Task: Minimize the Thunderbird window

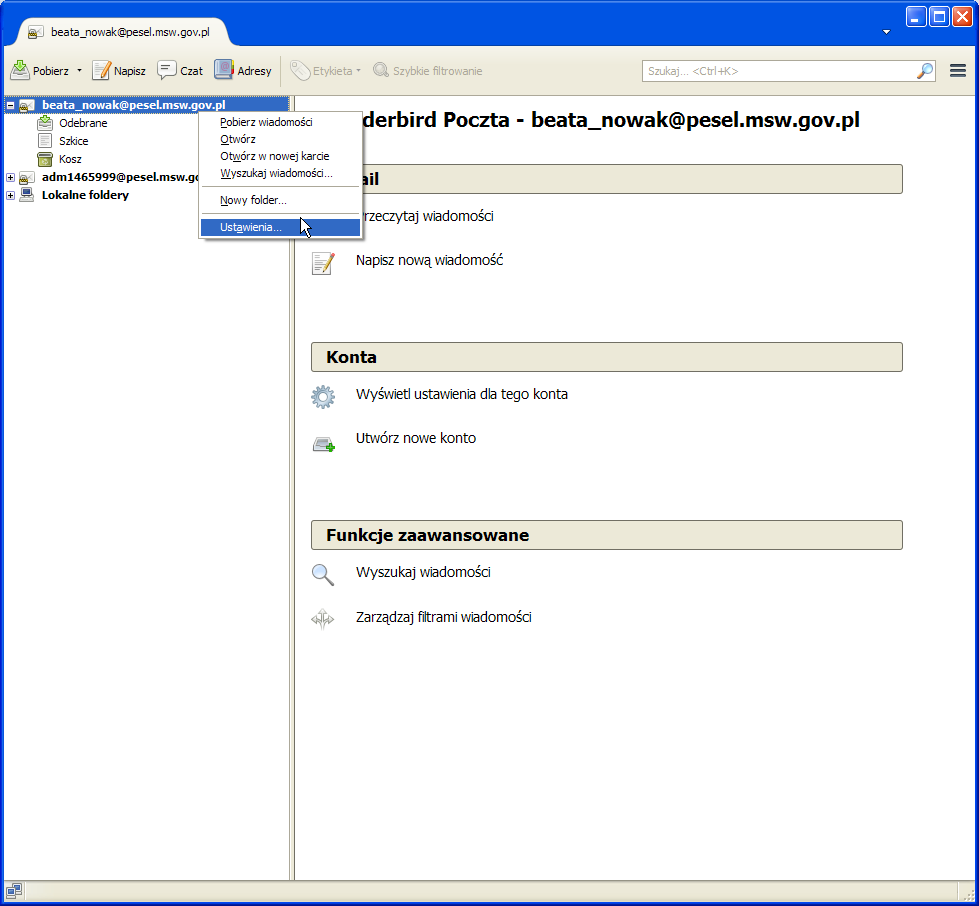Action: (916, 17)
